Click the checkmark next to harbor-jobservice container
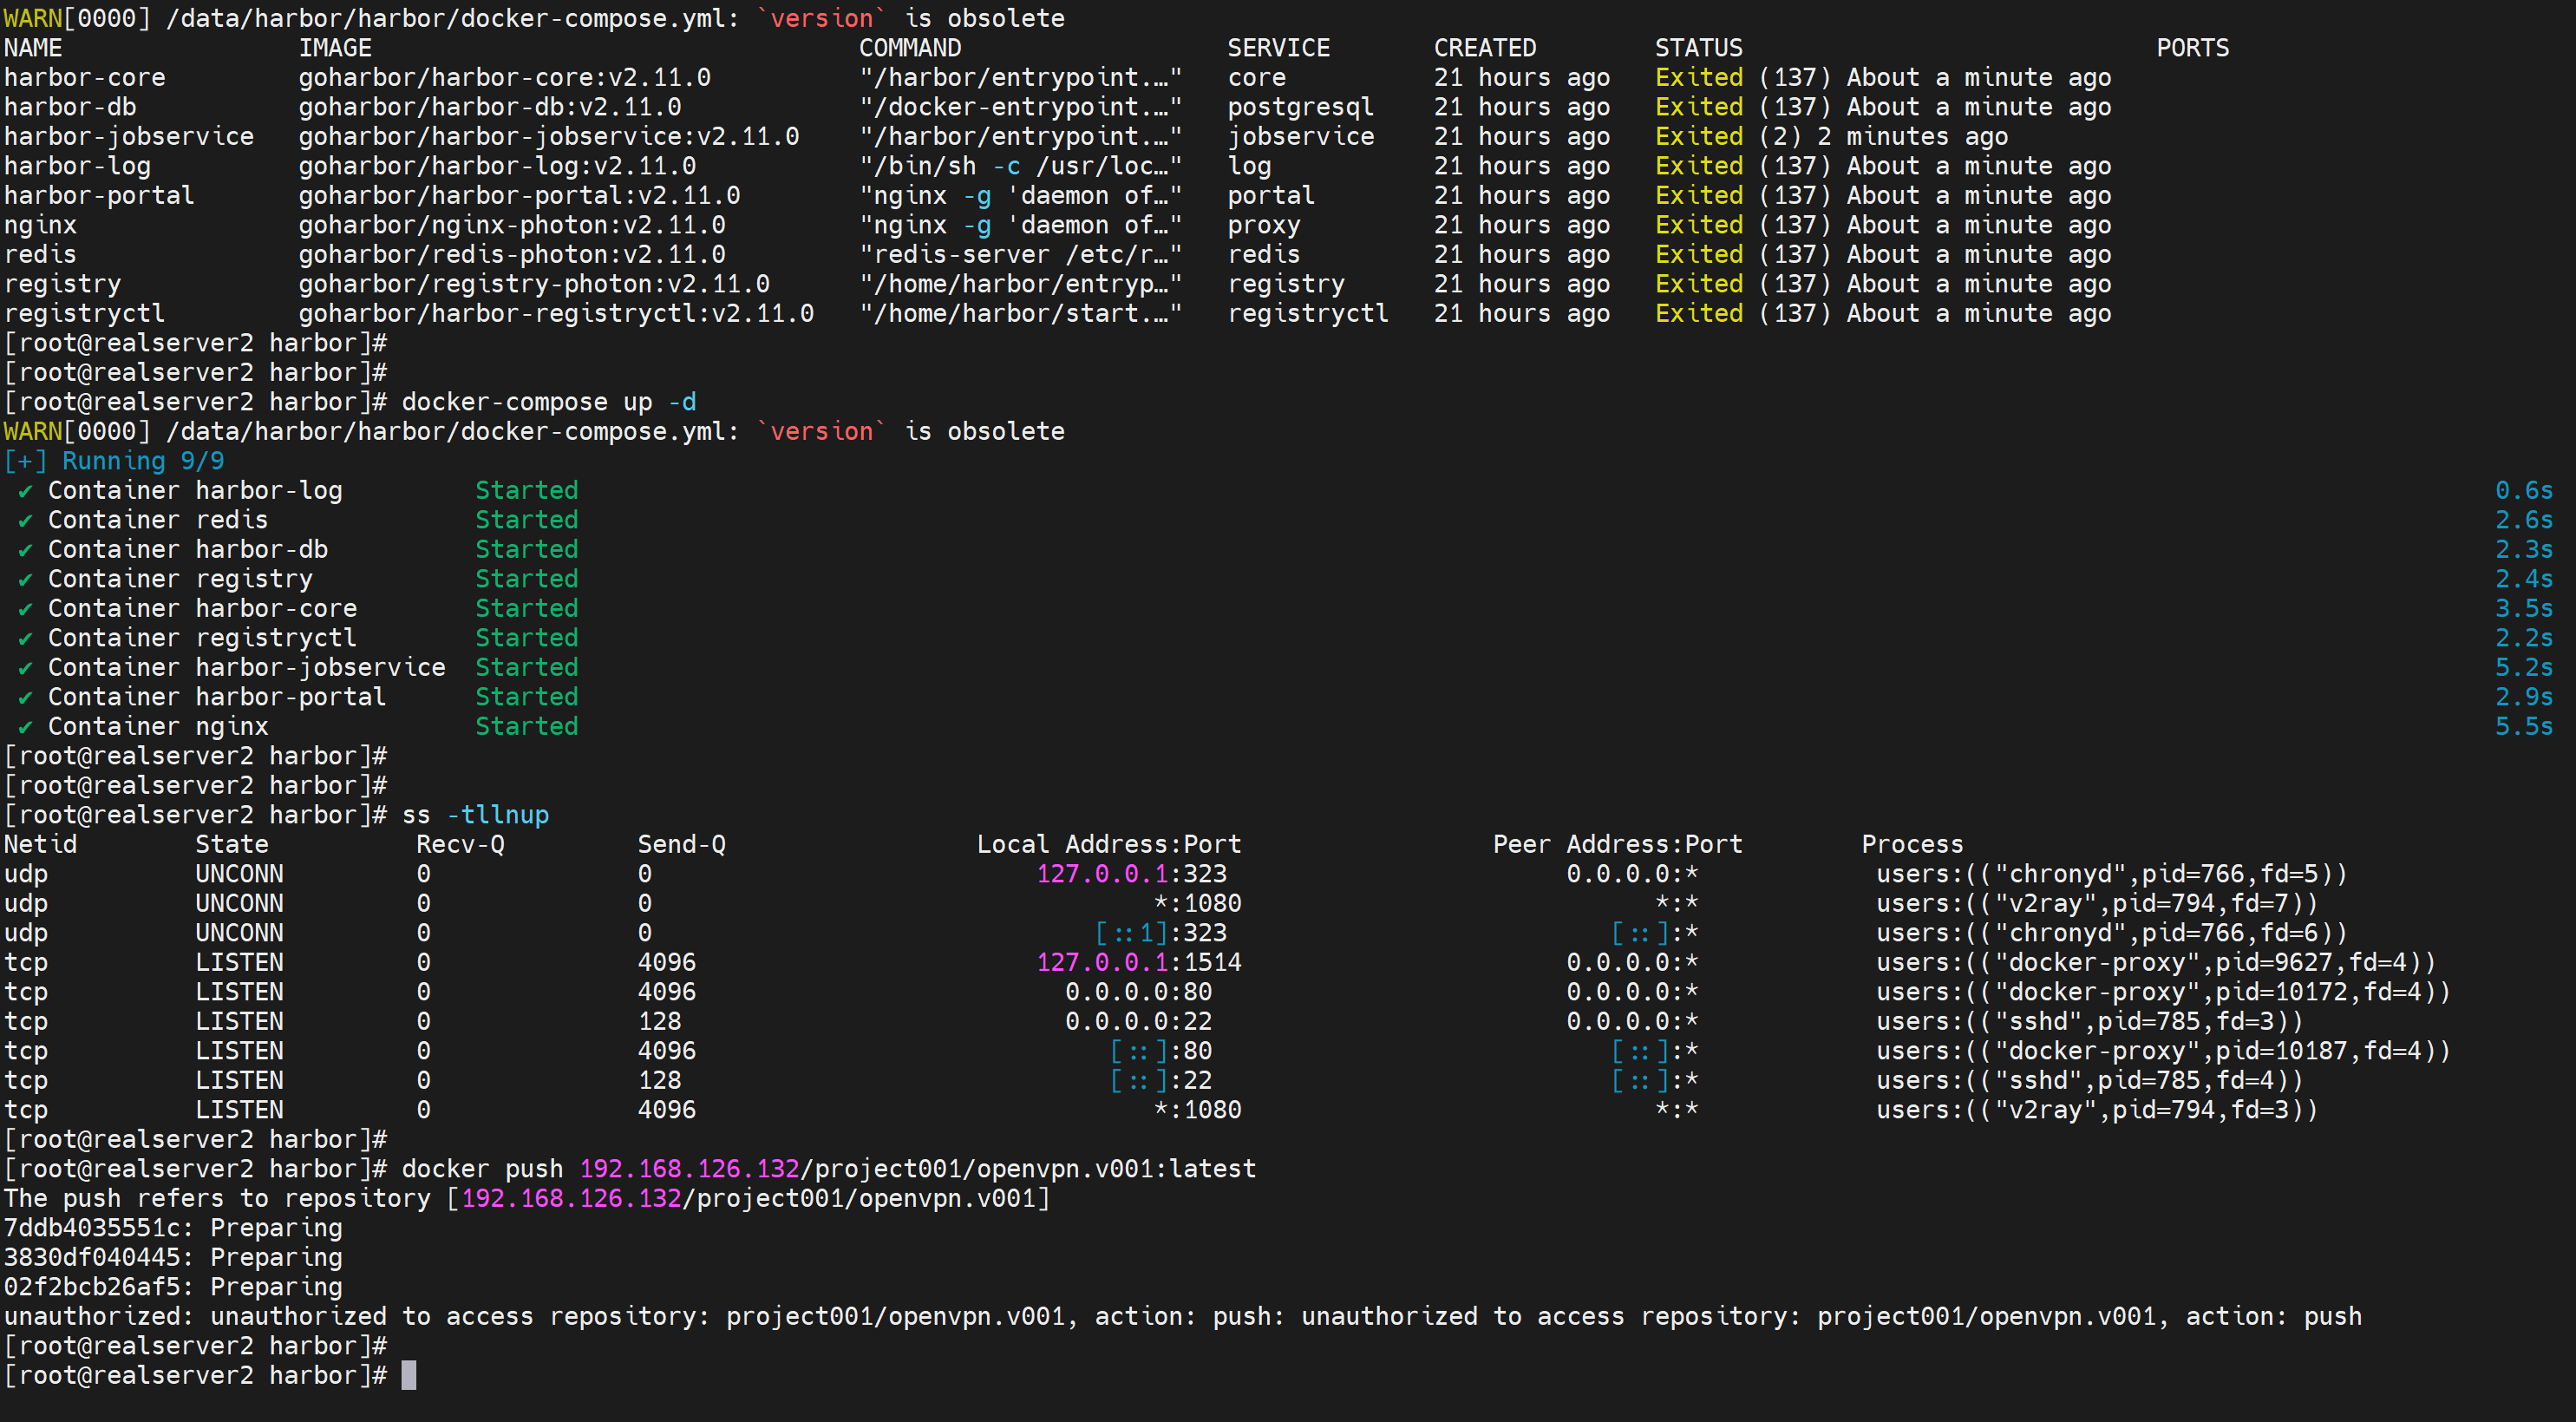The width and height of the screenshot is (2576, 1422). (x=26, y=668)
